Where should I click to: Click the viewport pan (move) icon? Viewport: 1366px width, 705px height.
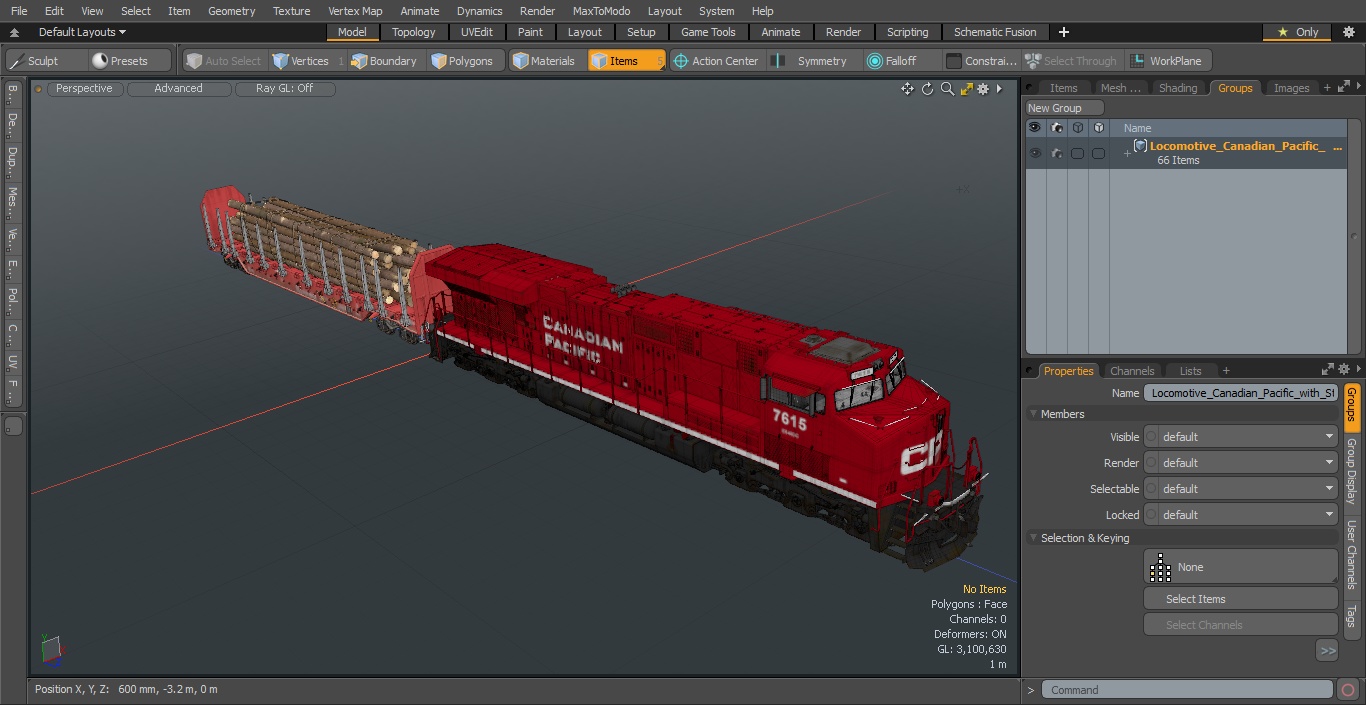coord(907,89)
